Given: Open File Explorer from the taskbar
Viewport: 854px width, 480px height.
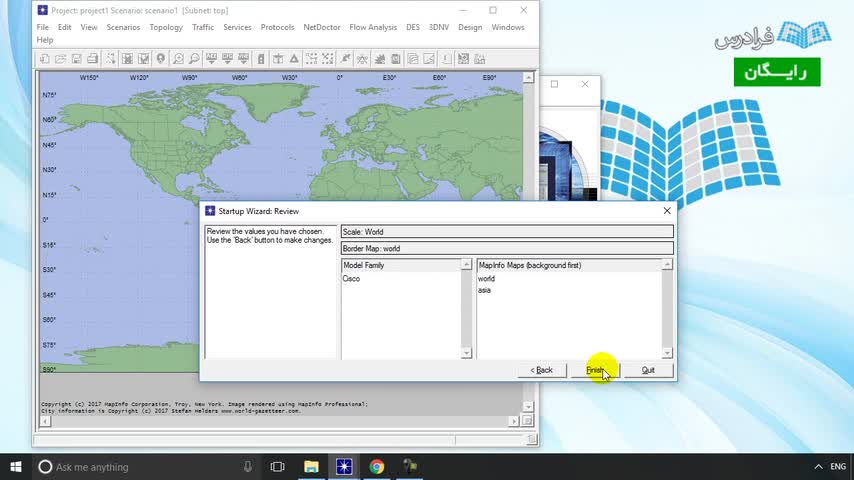Looking at the screenshot, I should point(311,467).
